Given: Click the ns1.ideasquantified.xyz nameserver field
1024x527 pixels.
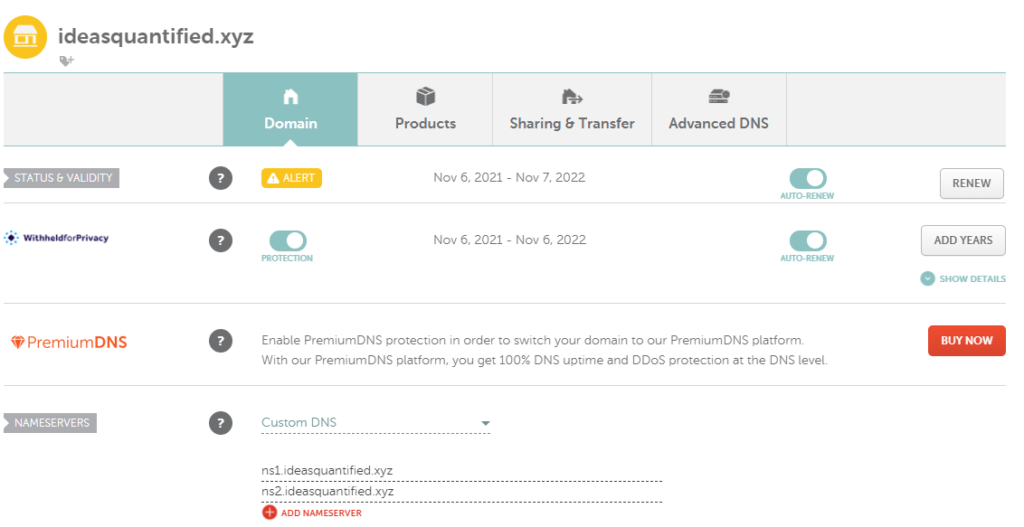Looking at the screenshot, I should click(x=462, y=471).
